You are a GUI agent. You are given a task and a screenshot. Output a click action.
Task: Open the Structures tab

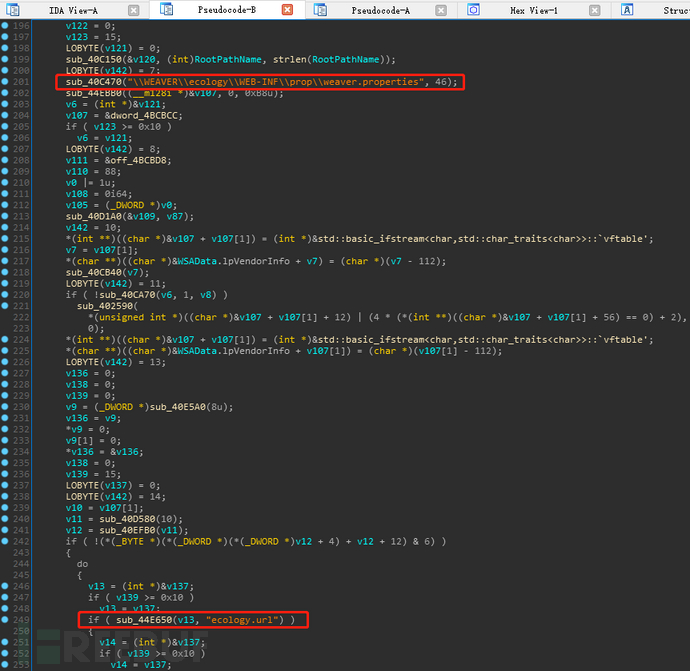(x=676, y=10)
